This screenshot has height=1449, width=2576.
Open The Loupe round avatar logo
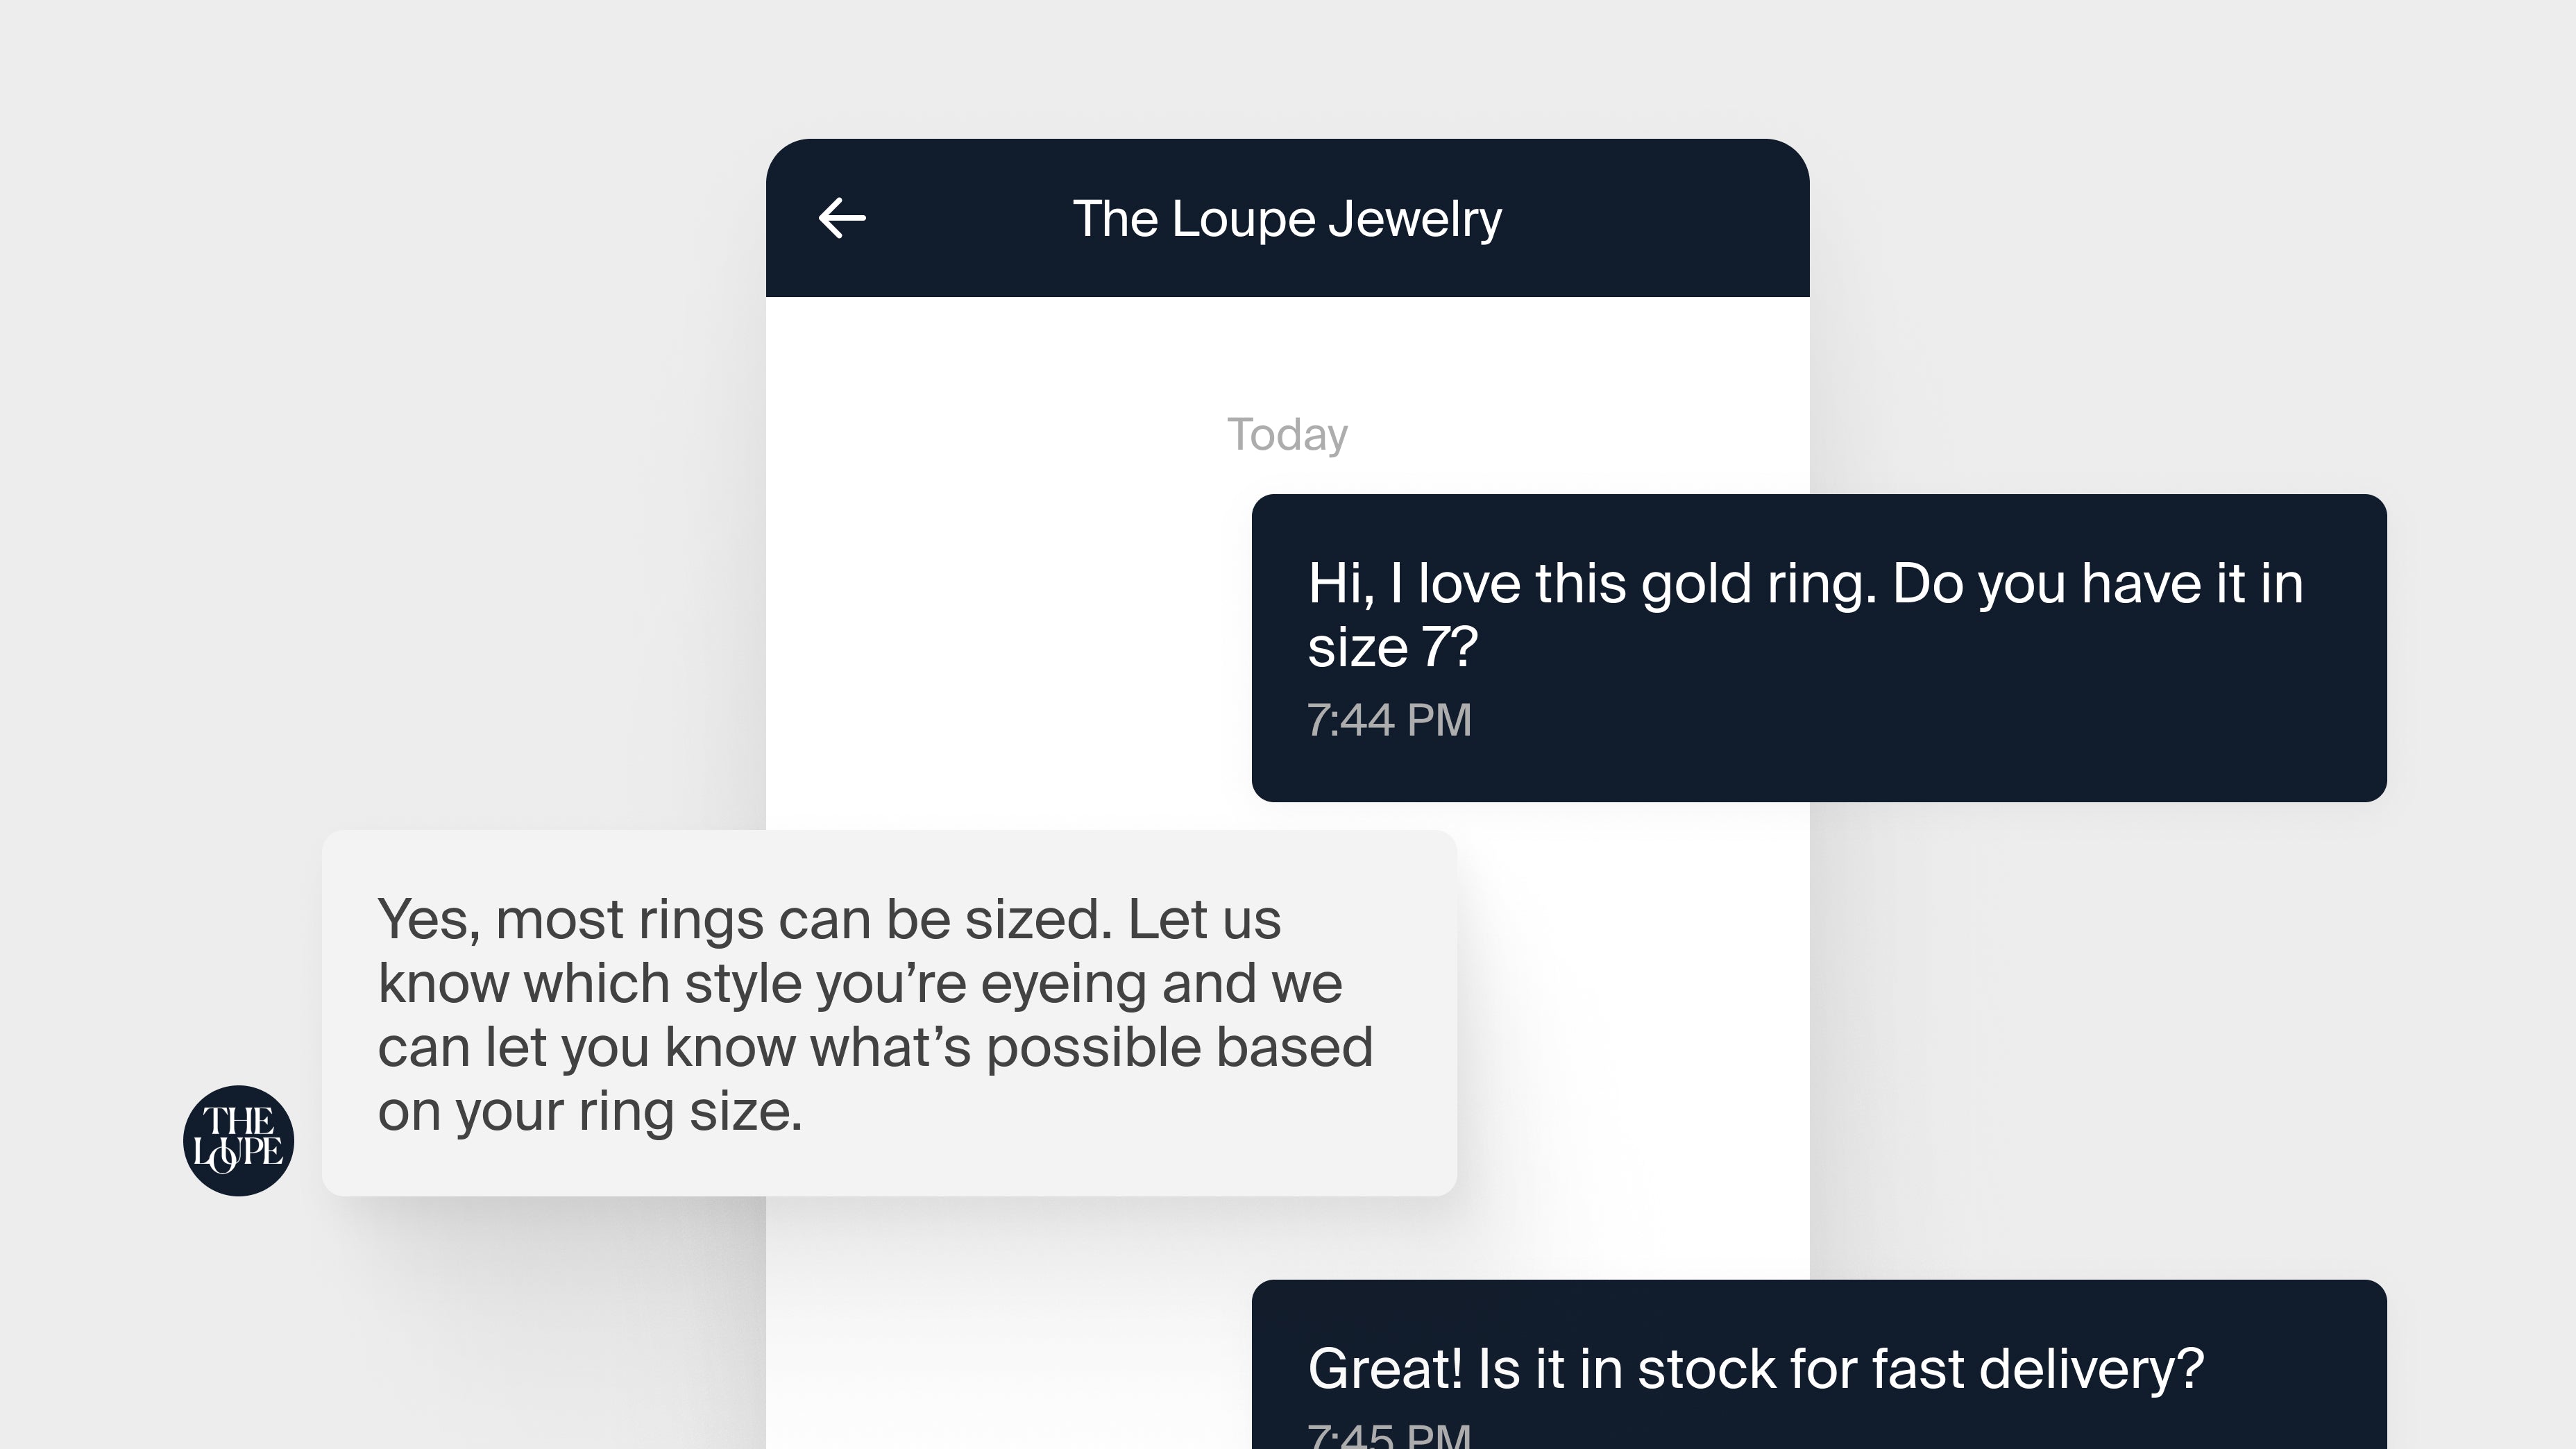click(238, 1140)
